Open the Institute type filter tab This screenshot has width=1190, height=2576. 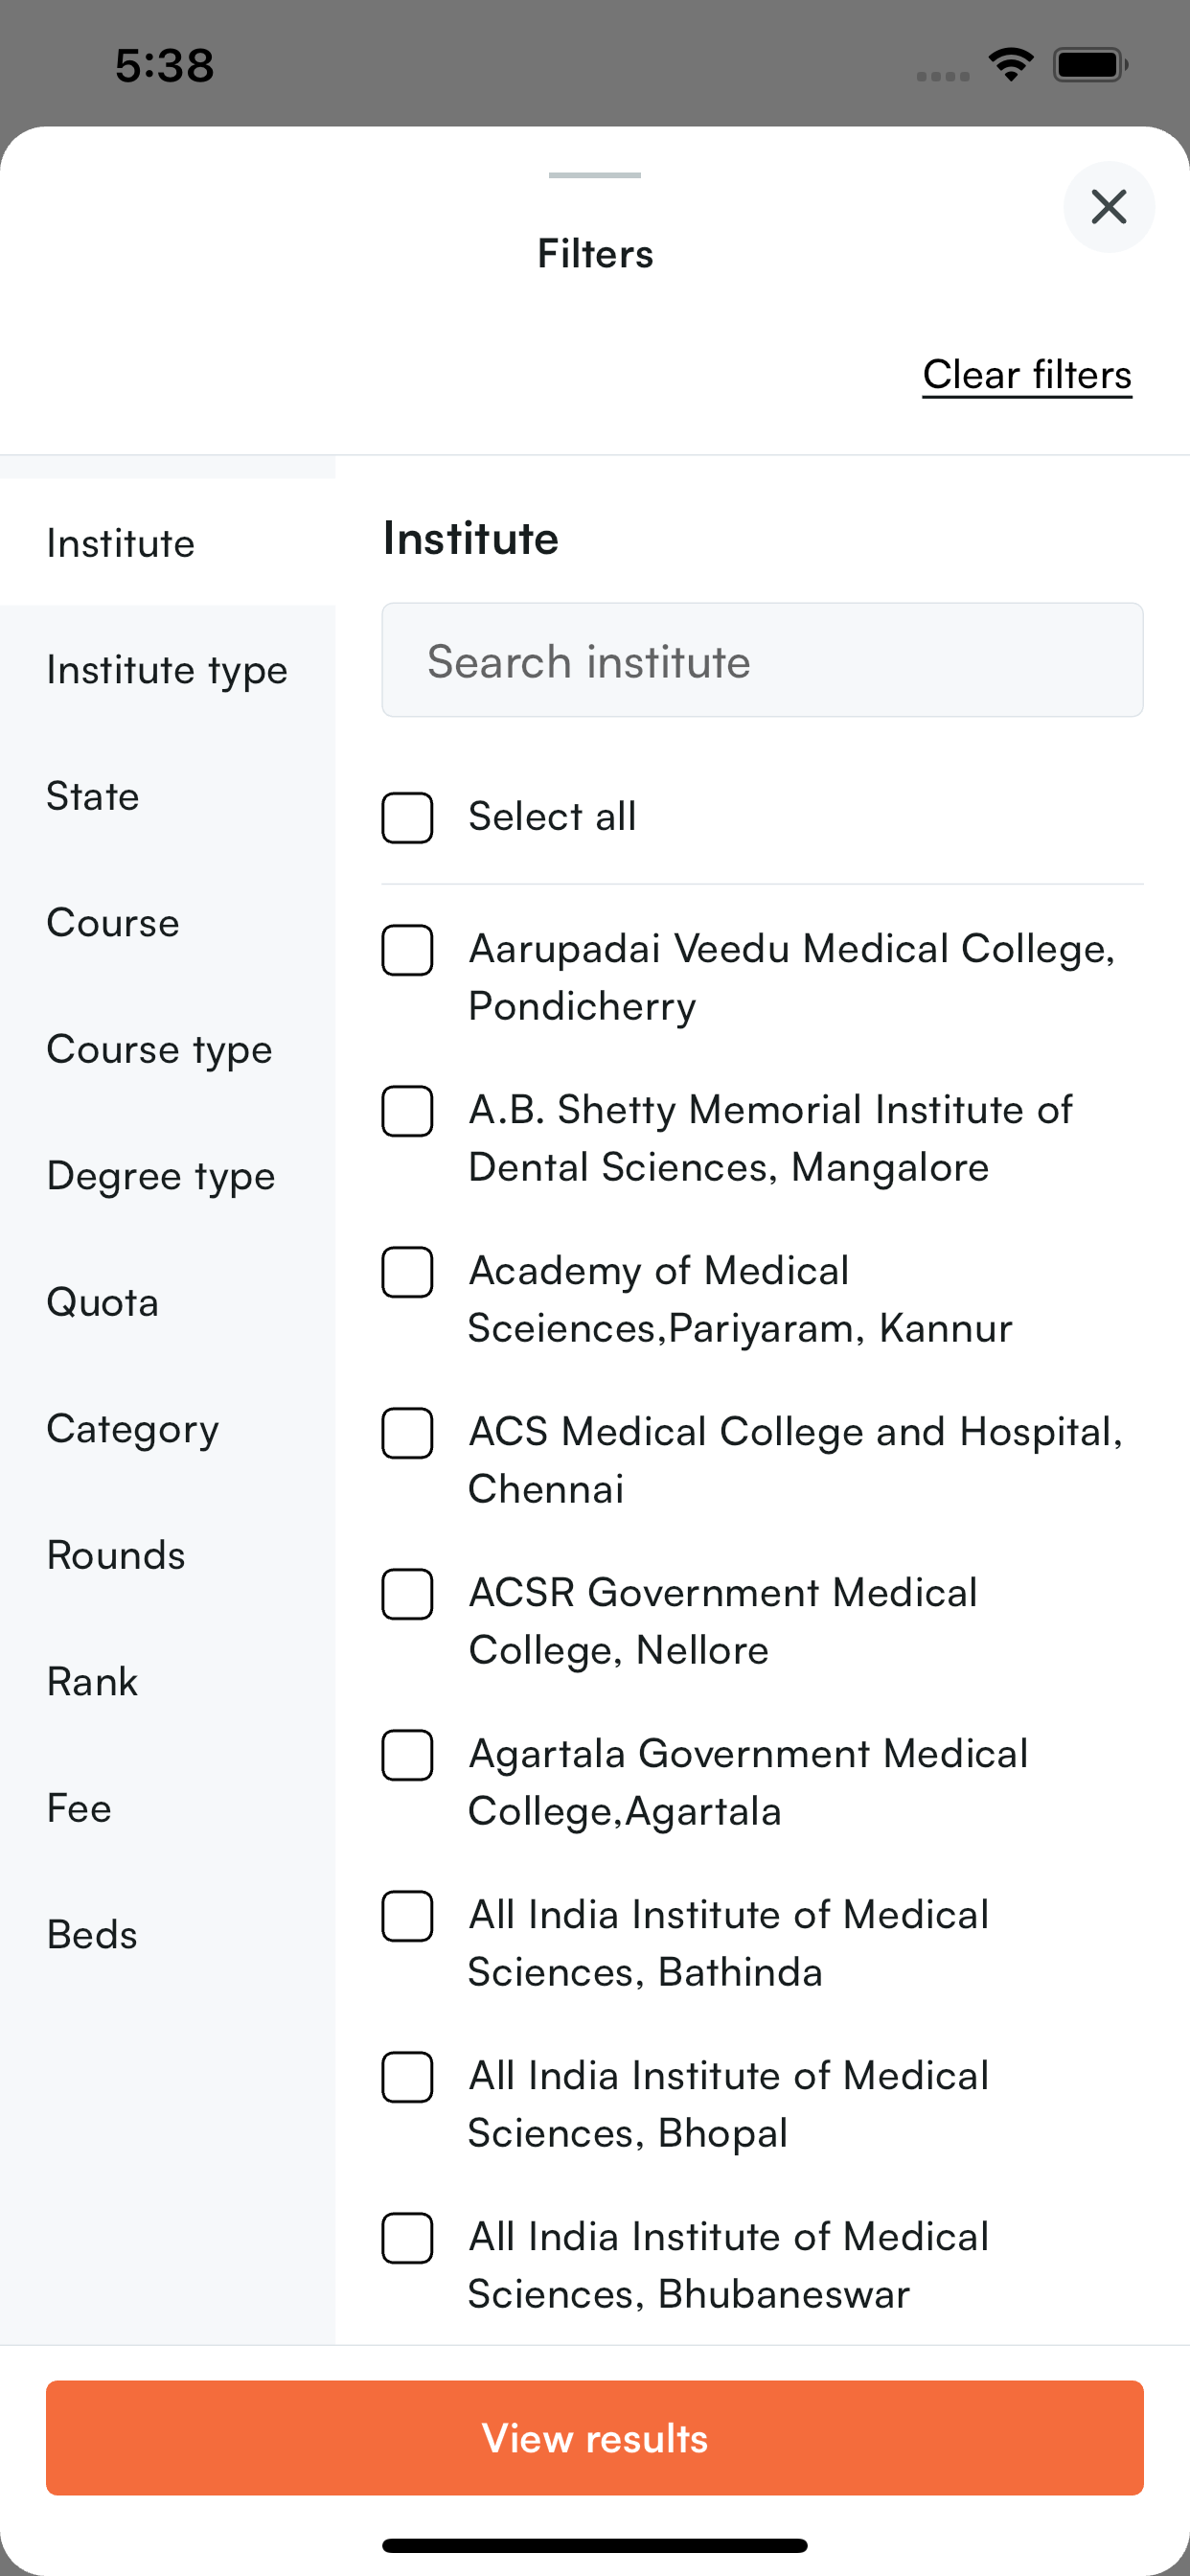click(167, 670)
